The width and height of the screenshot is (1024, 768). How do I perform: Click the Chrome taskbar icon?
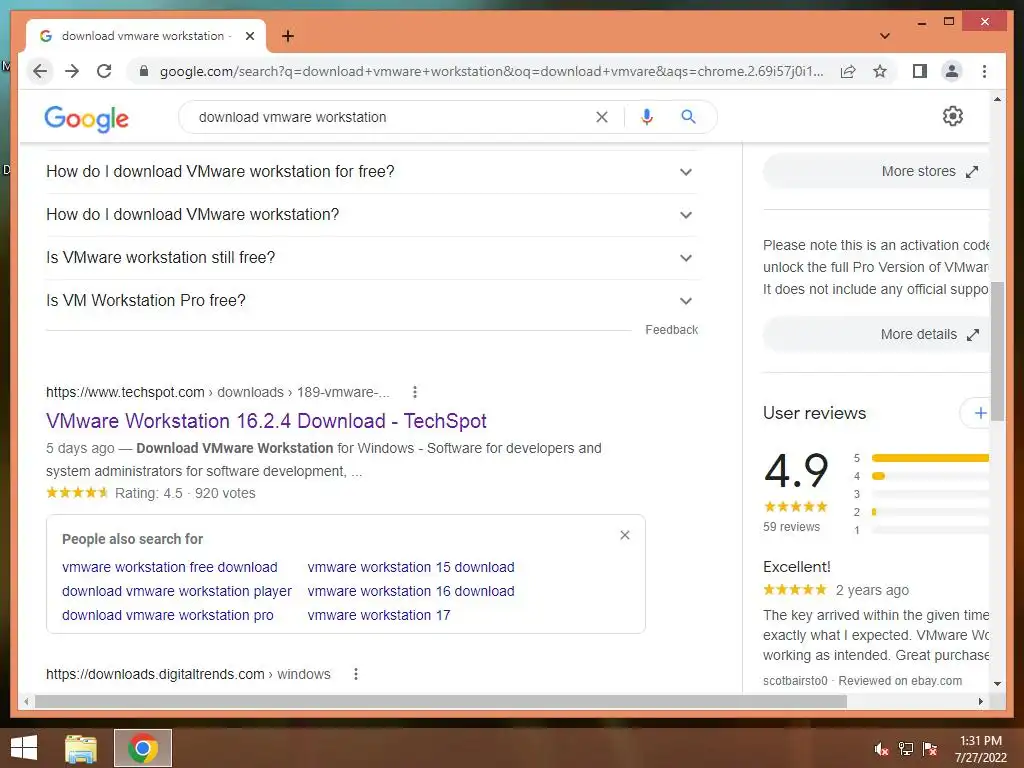coord(143,748)
